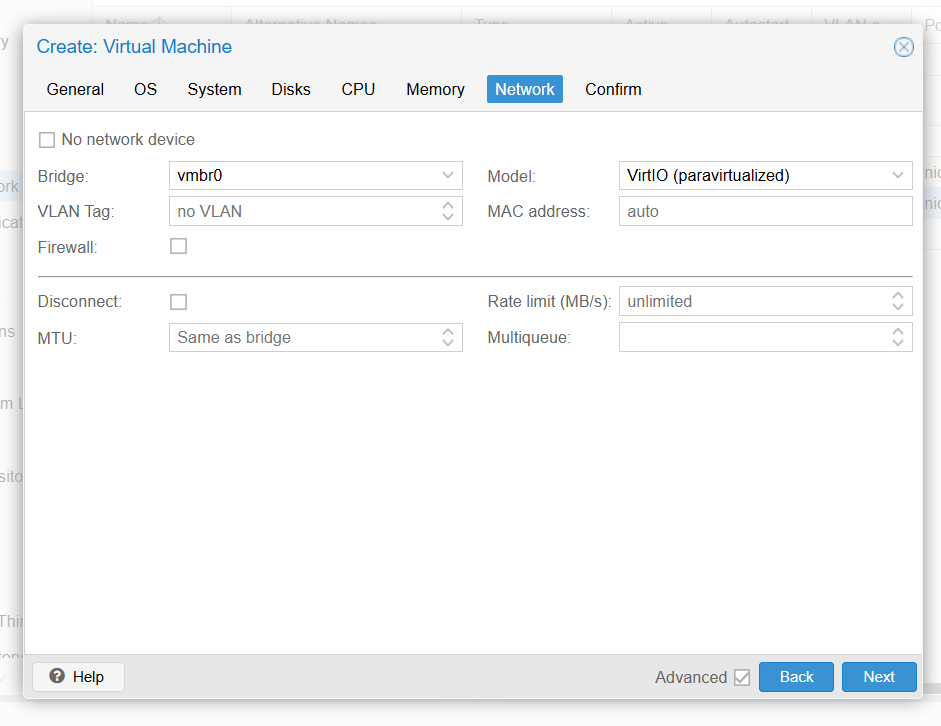Click the Help button
This screenshot has width=941, height=726.
click(78, 677)
